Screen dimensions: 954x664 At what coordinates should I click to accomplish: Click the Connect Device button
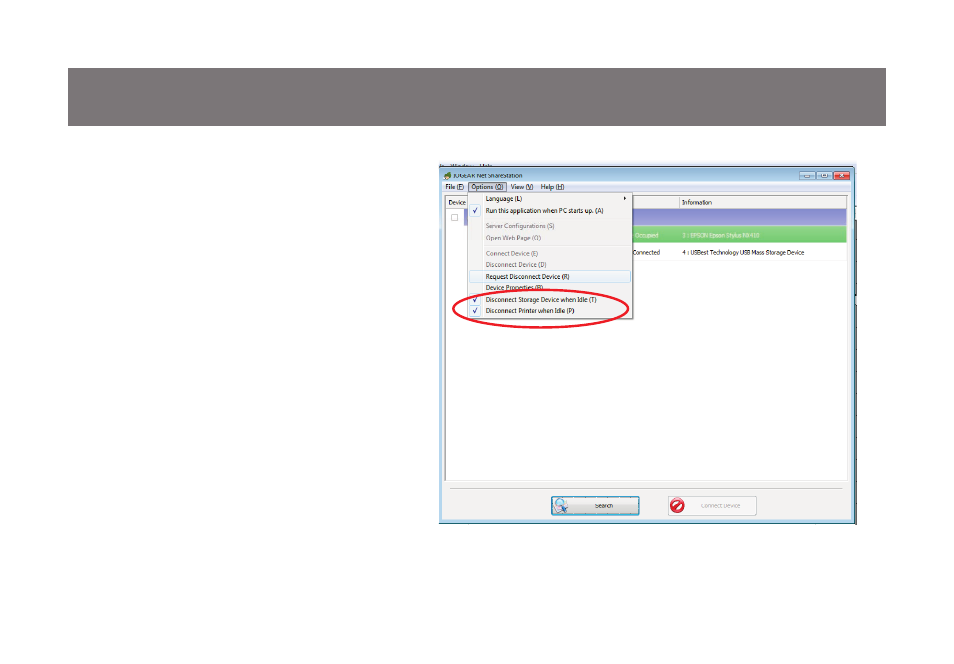tap(712, 506)
